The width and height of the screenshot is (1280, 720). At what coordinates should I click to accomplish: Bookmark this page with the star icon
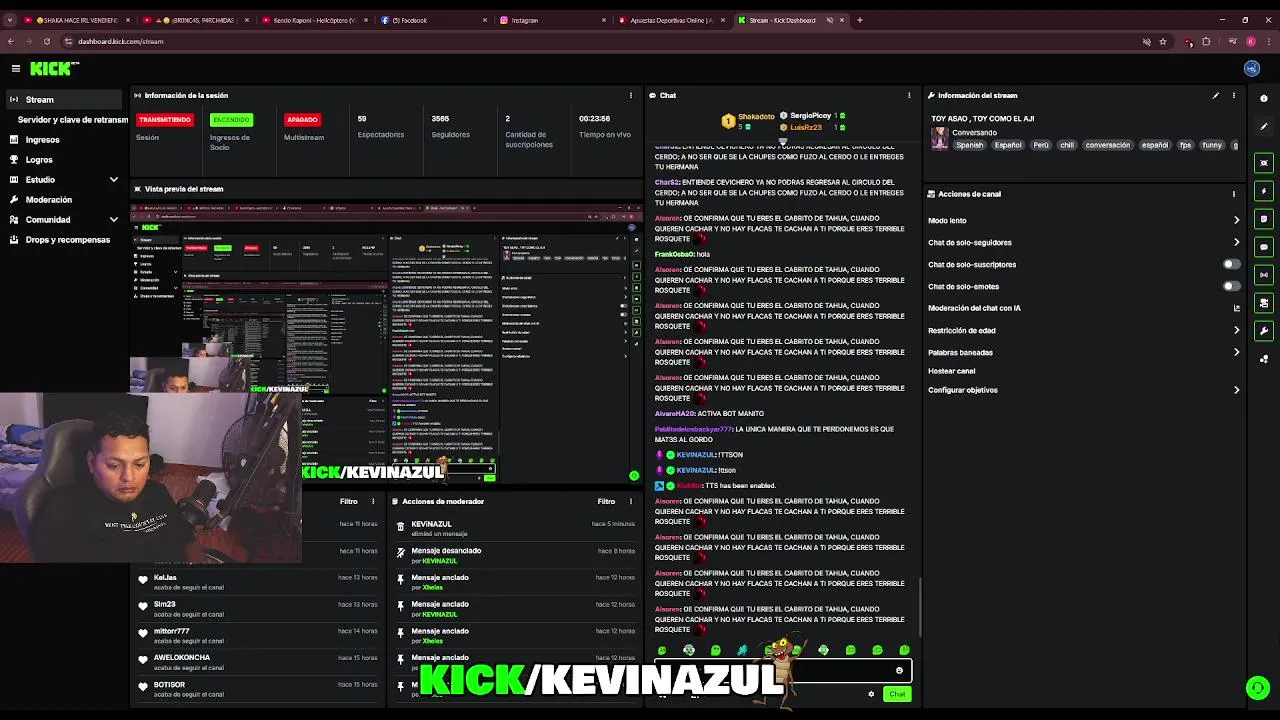(x=1163, y=41)
